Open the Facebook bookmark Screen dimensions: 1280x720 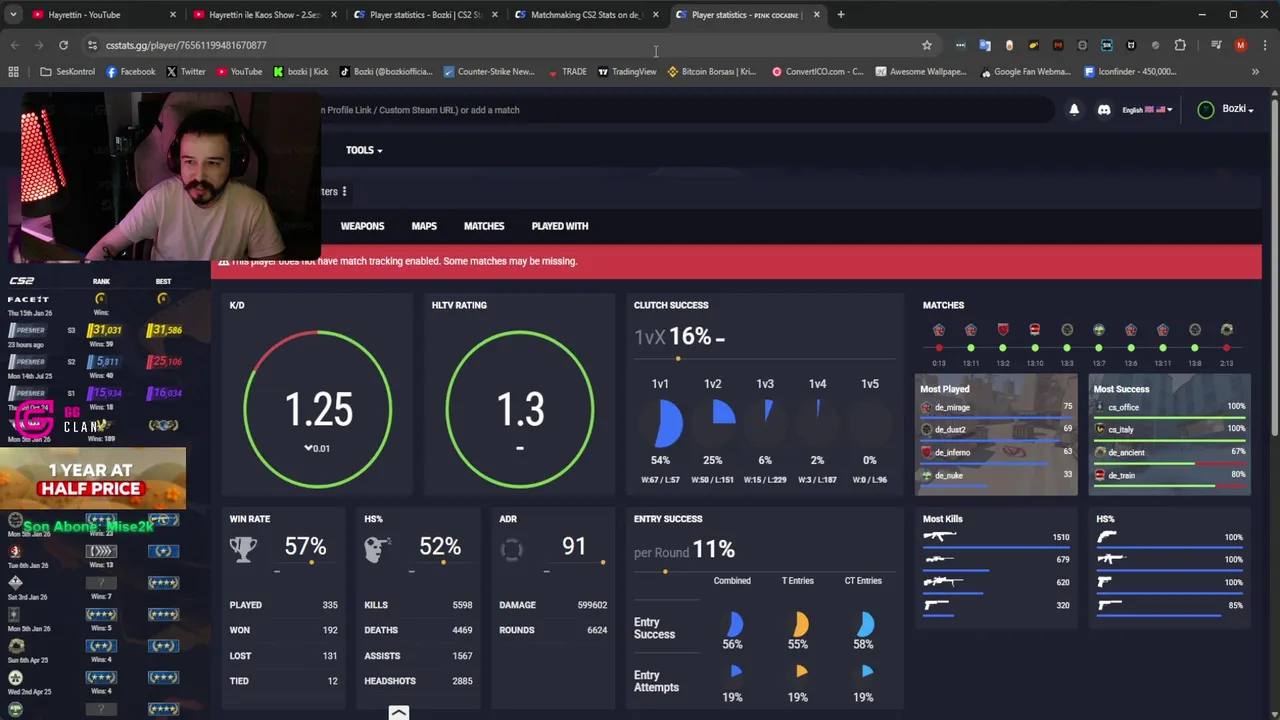[x=130, y=72]
